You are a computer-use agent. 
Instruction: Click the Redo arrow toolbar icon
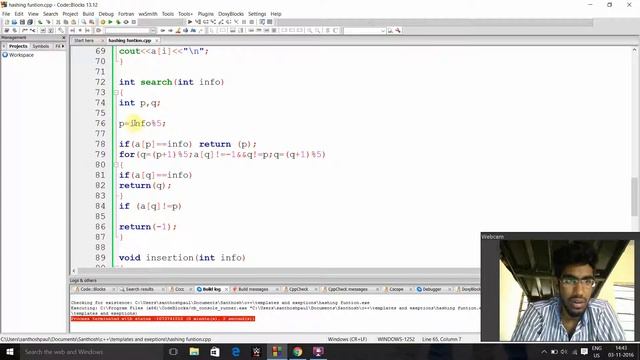(48, 22)
